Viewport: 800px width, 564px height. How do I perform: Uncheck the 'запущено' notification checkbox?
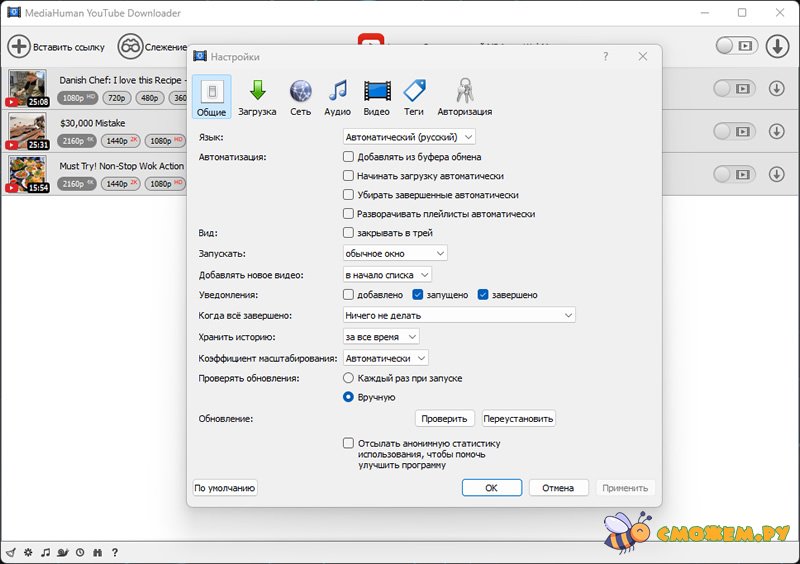click(x=419, y=295)
